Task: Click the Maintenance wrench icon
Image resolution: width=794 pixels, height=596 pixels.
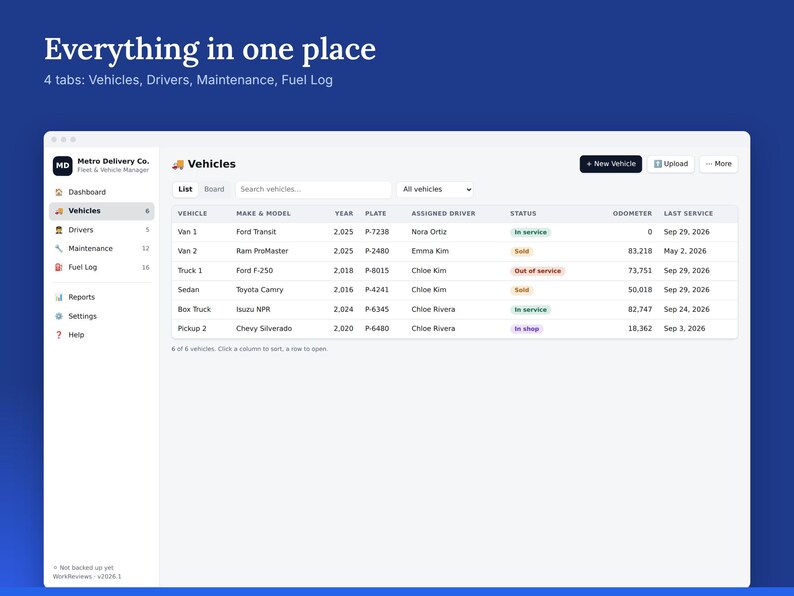Action: pyautogui.click(x=59, y=249)
